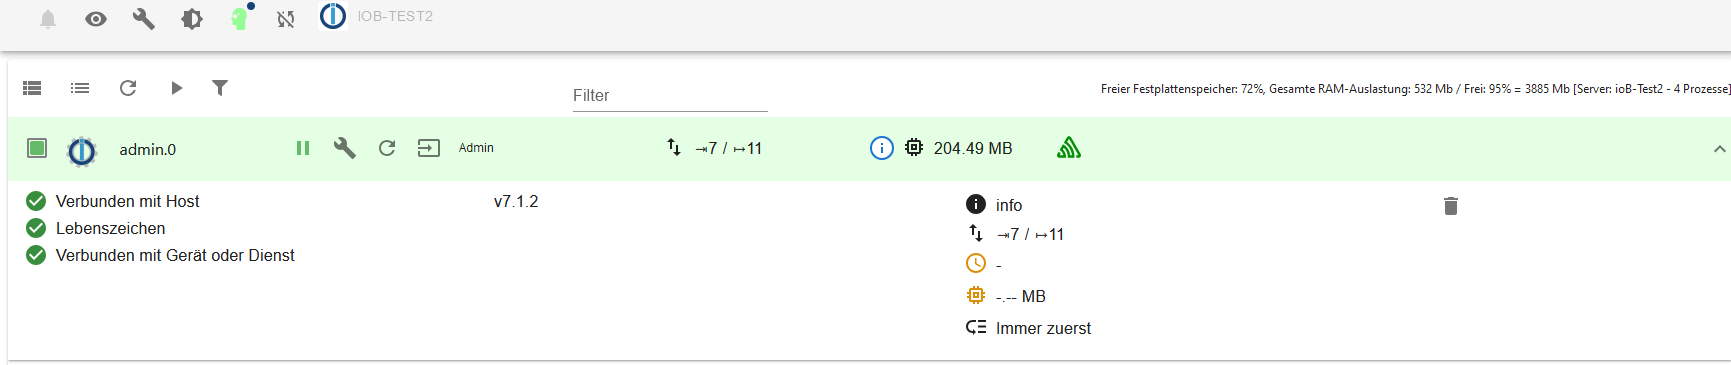Delete the admin.0 instance via trash

pyautogui.click(x=1451, y=206)
